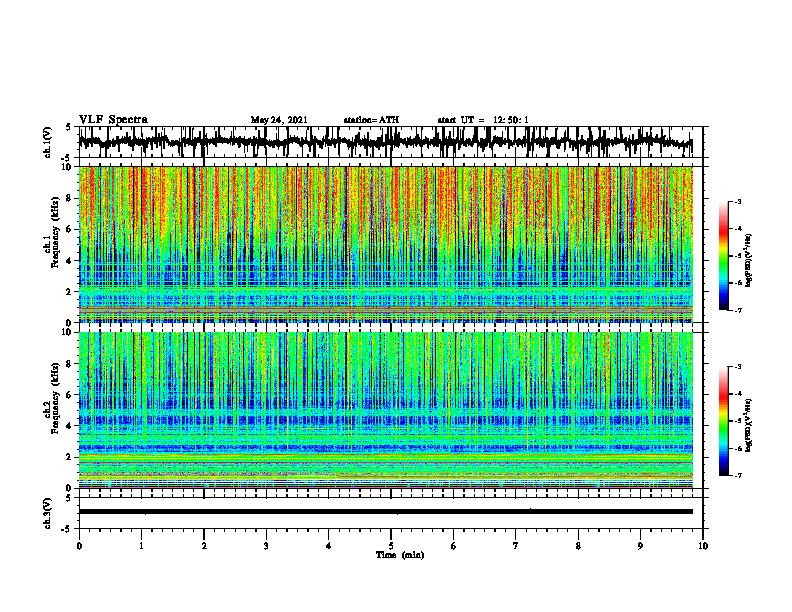Image resolution: width=792 pixels, height=612 pixels.
Task: Click the "2" tick on Time axis
Action: 204,546
